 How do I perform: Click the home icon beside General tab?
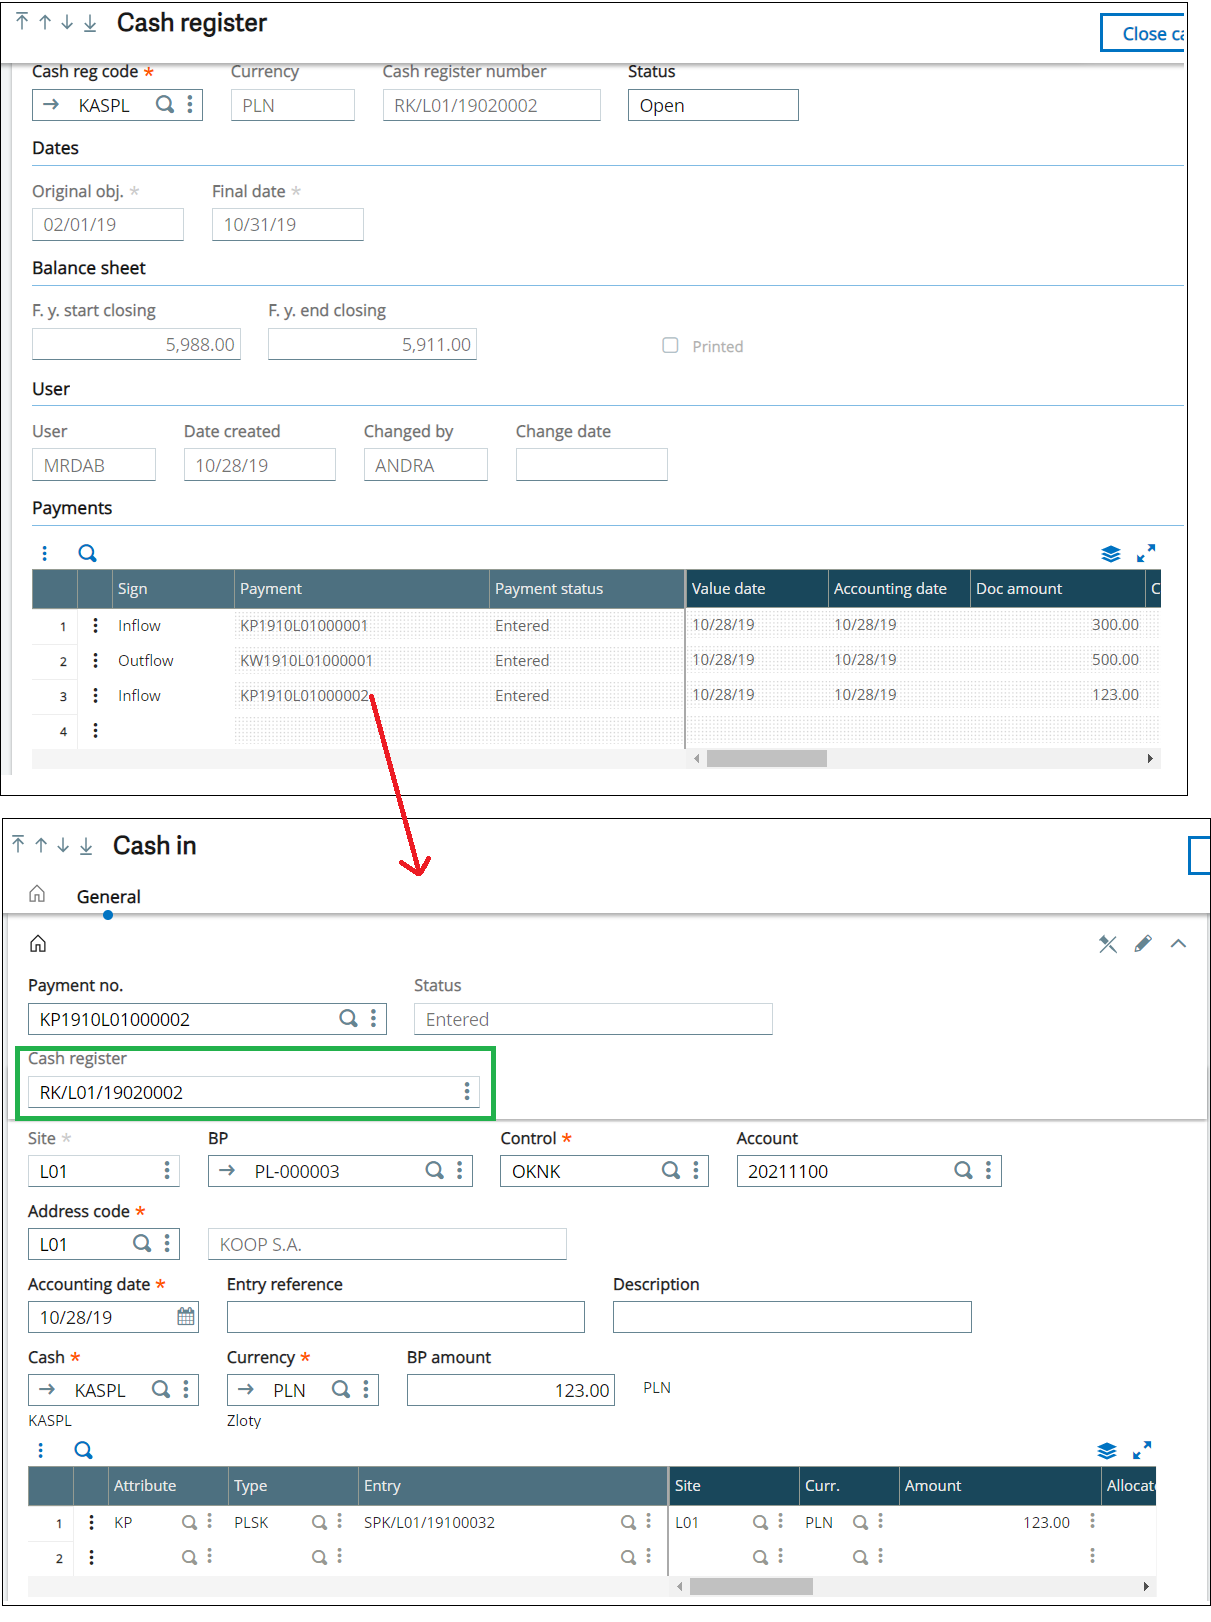tap(37, 894)
